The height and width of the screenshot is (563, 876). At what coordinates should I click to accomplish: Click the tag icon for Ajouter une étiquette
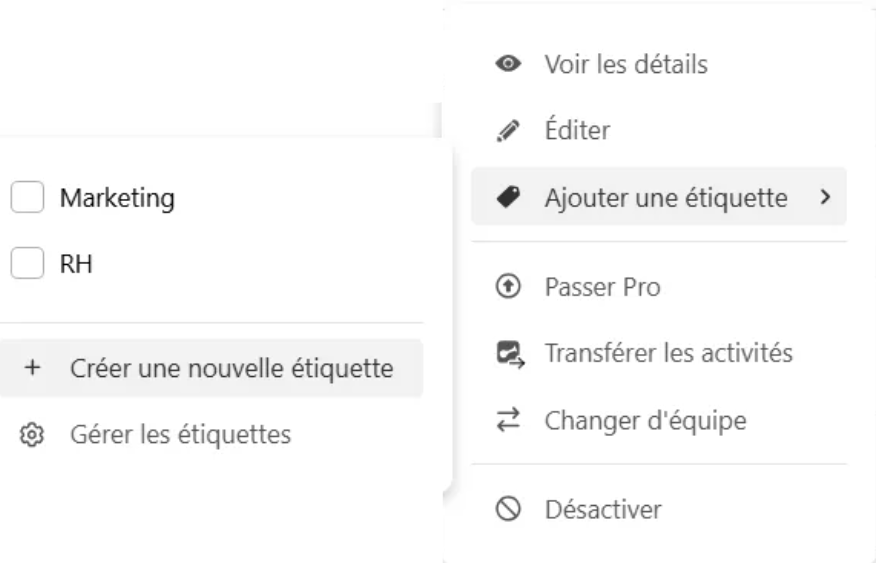tap(508, 197)
